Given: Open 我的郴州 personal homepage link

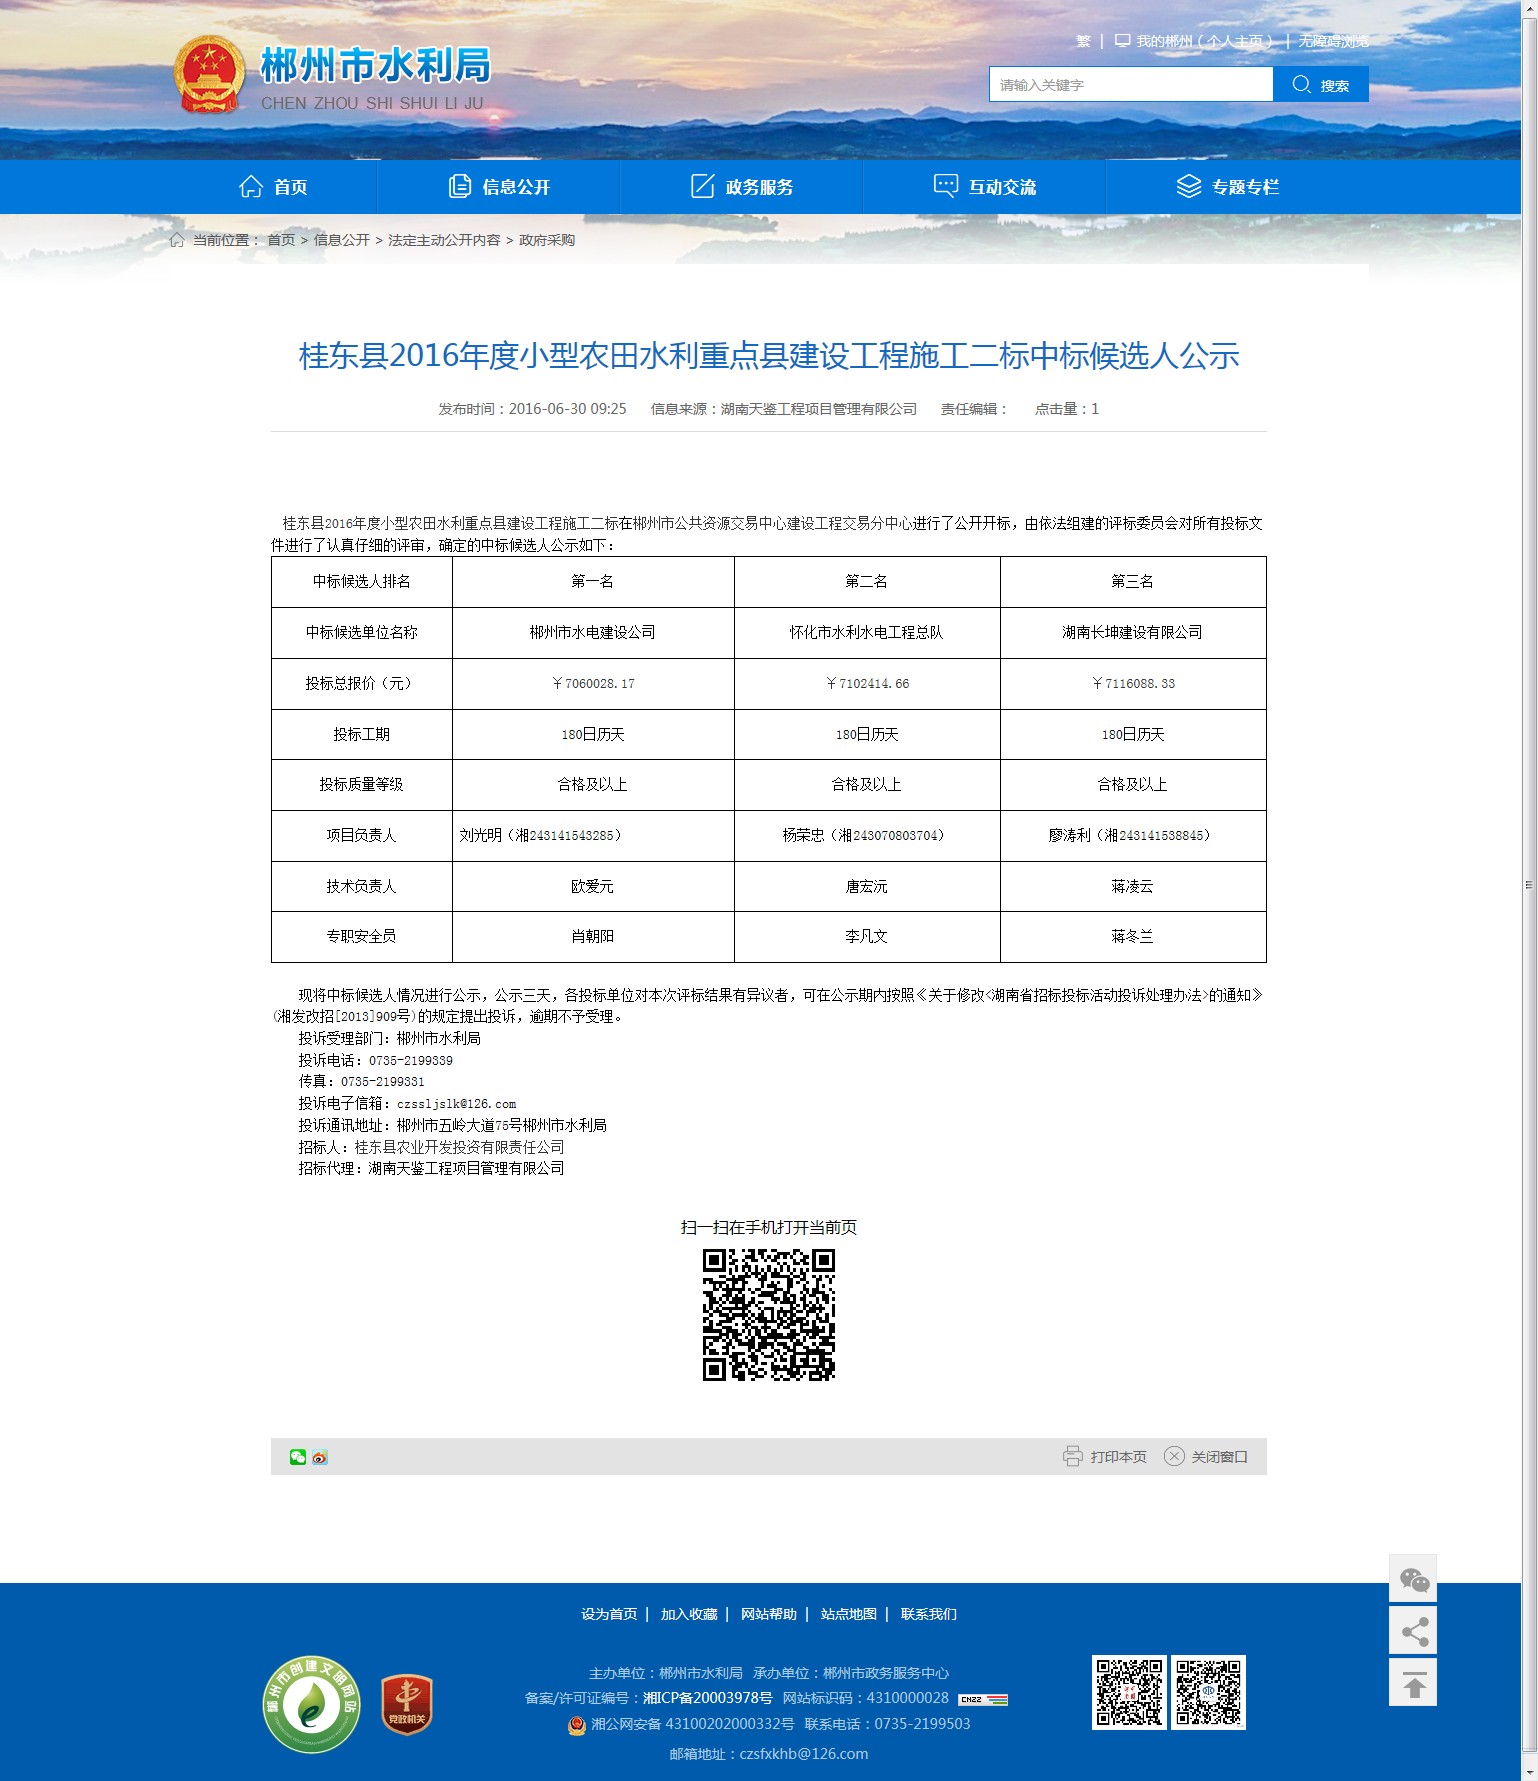Looking at the screenshot, I should coord(1204,41).
